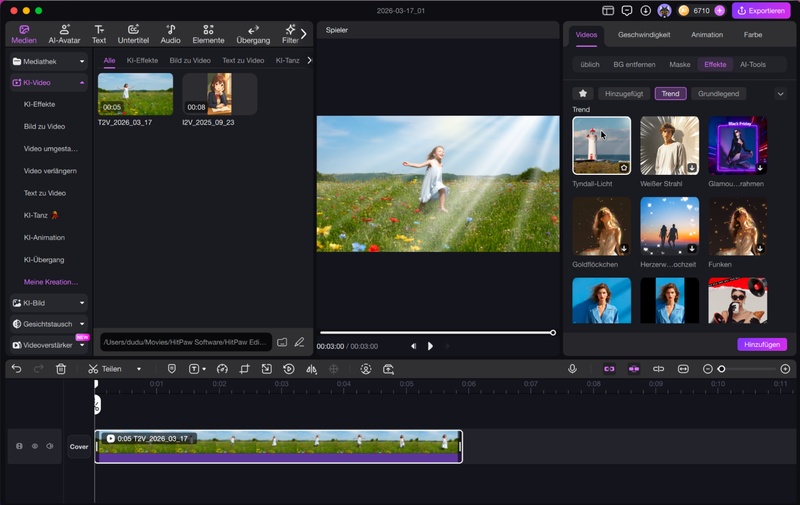This screenshot has height=505, width=800.
Task: Open text tool dropdown in timeline toolbar
Action: coord(204,369)
